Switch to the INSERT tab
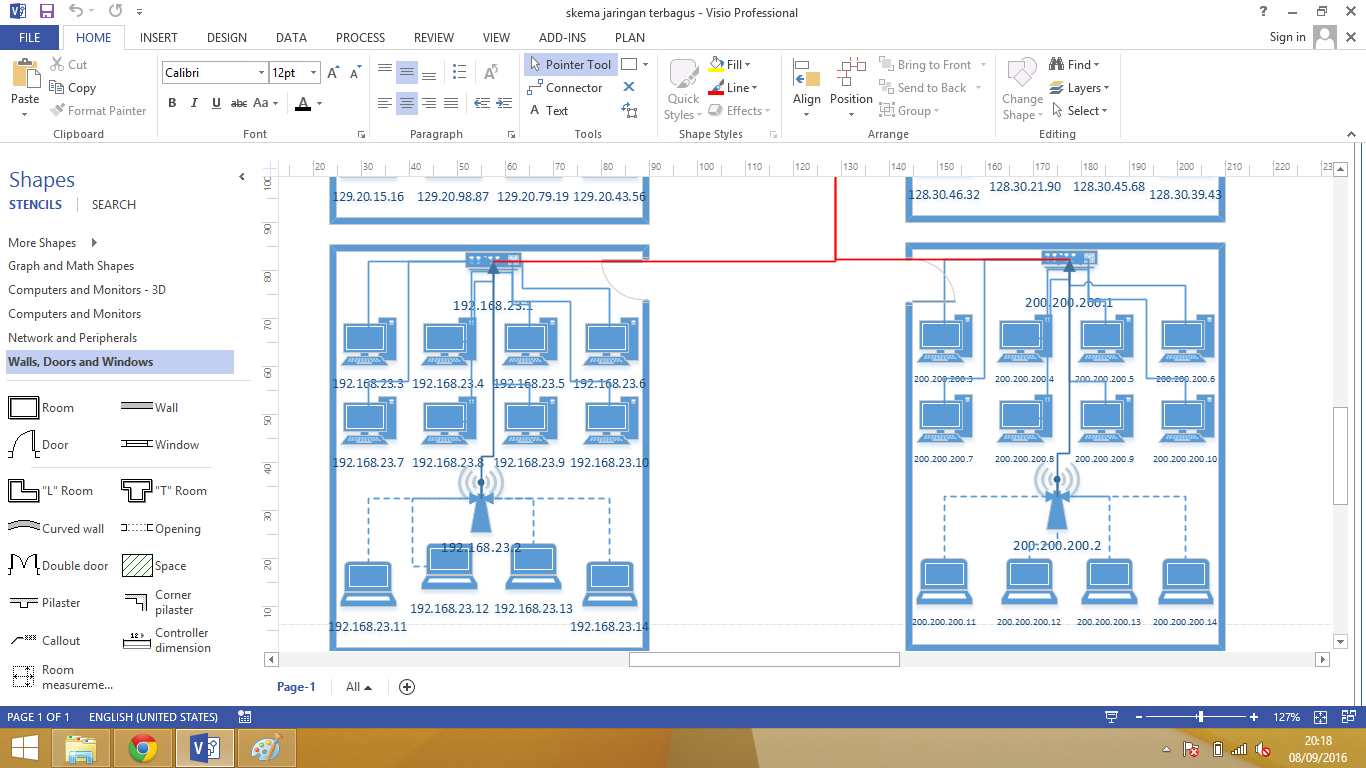 (159, 38)
